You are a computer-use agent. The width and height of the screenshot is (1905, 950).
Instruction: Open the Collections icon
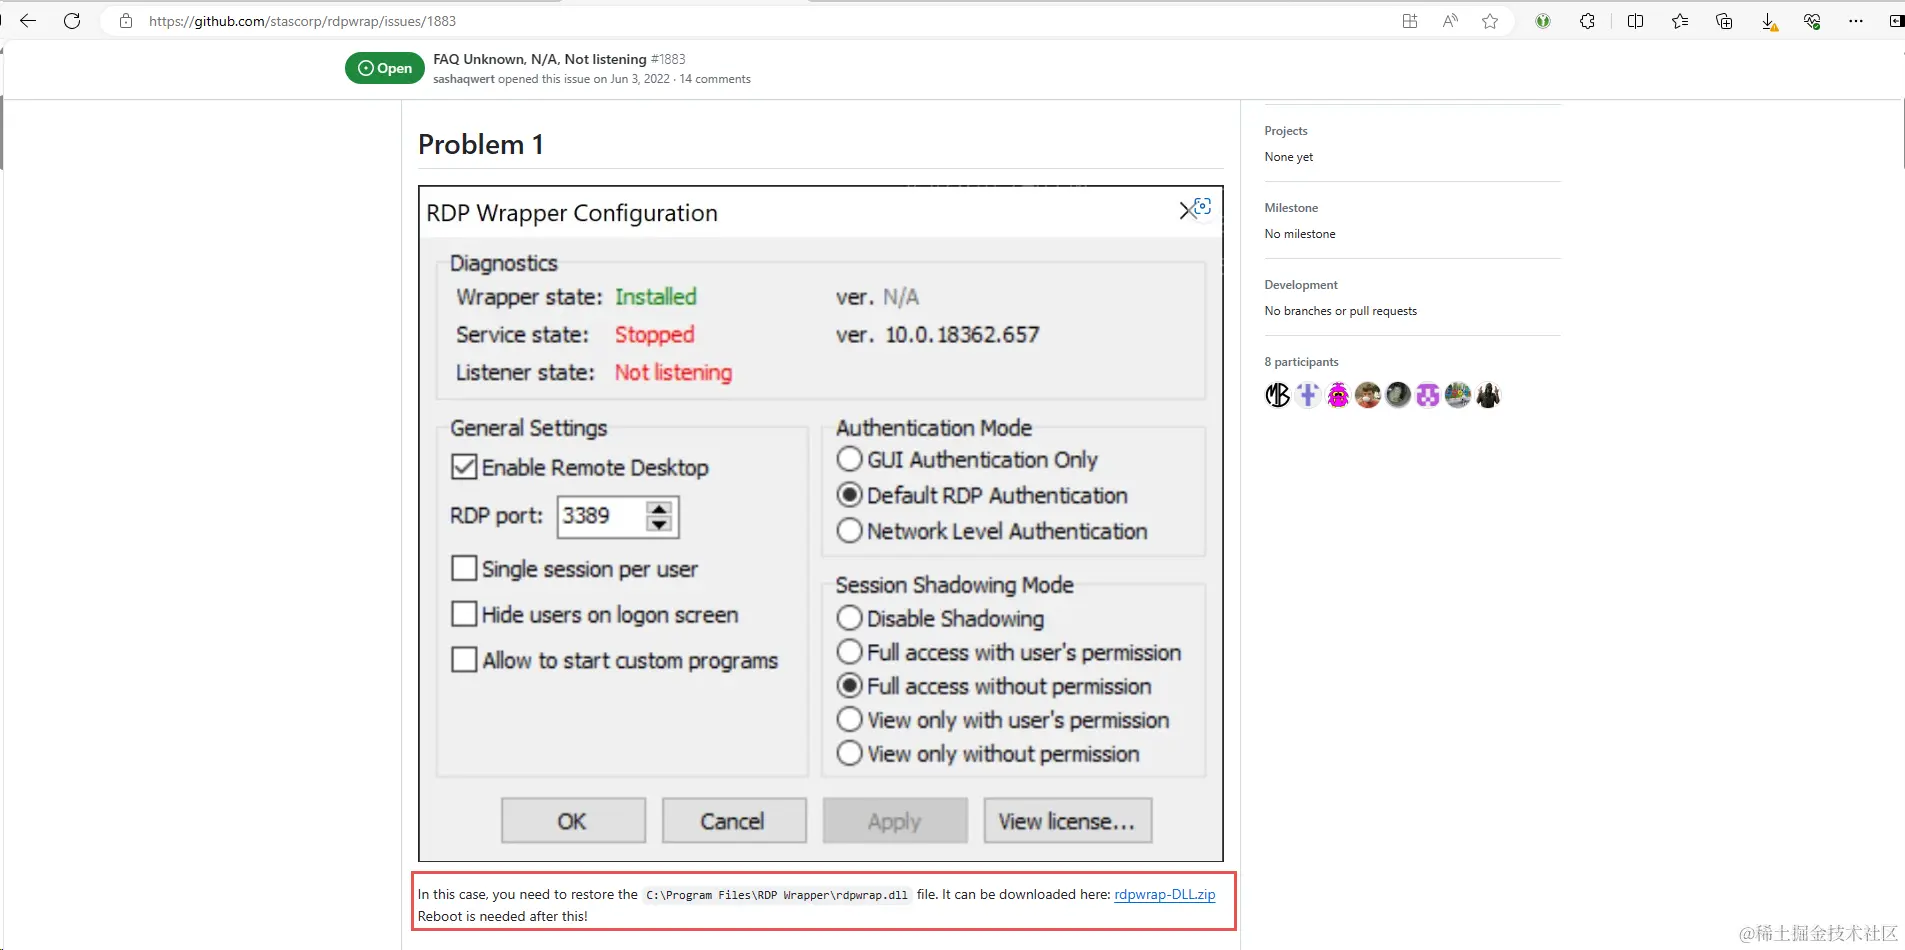pyautogui.click(x=1724, y=21)
